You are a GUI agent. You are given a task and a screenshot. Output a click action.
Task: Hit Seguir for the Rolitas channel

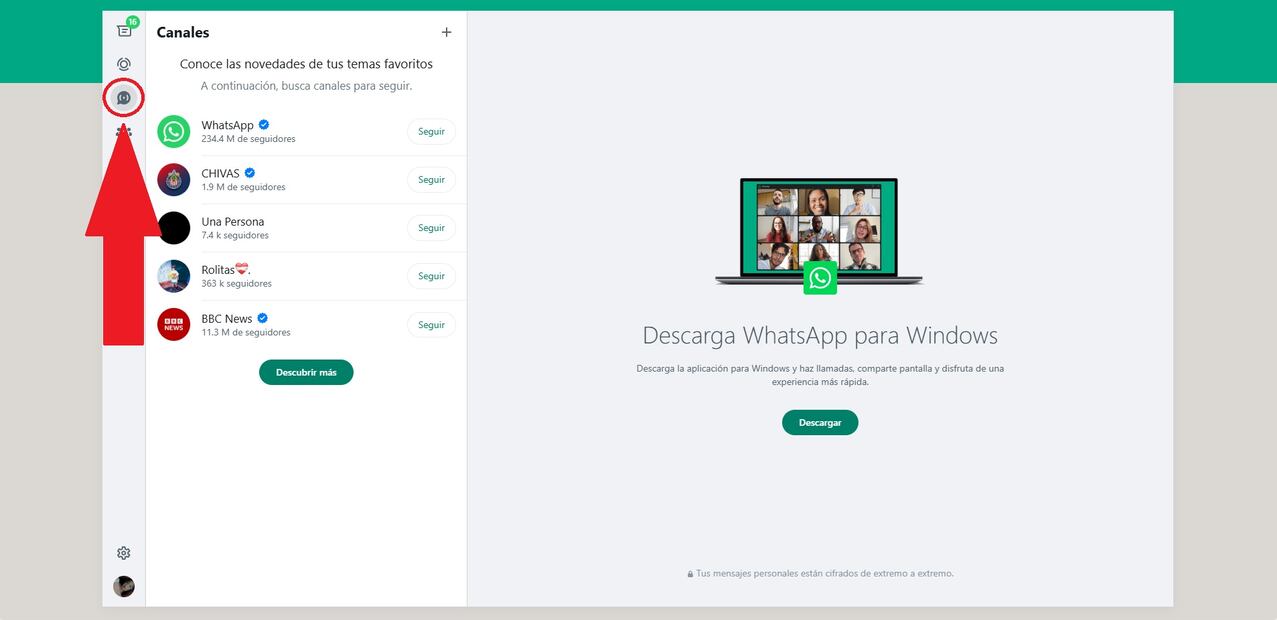431,276
